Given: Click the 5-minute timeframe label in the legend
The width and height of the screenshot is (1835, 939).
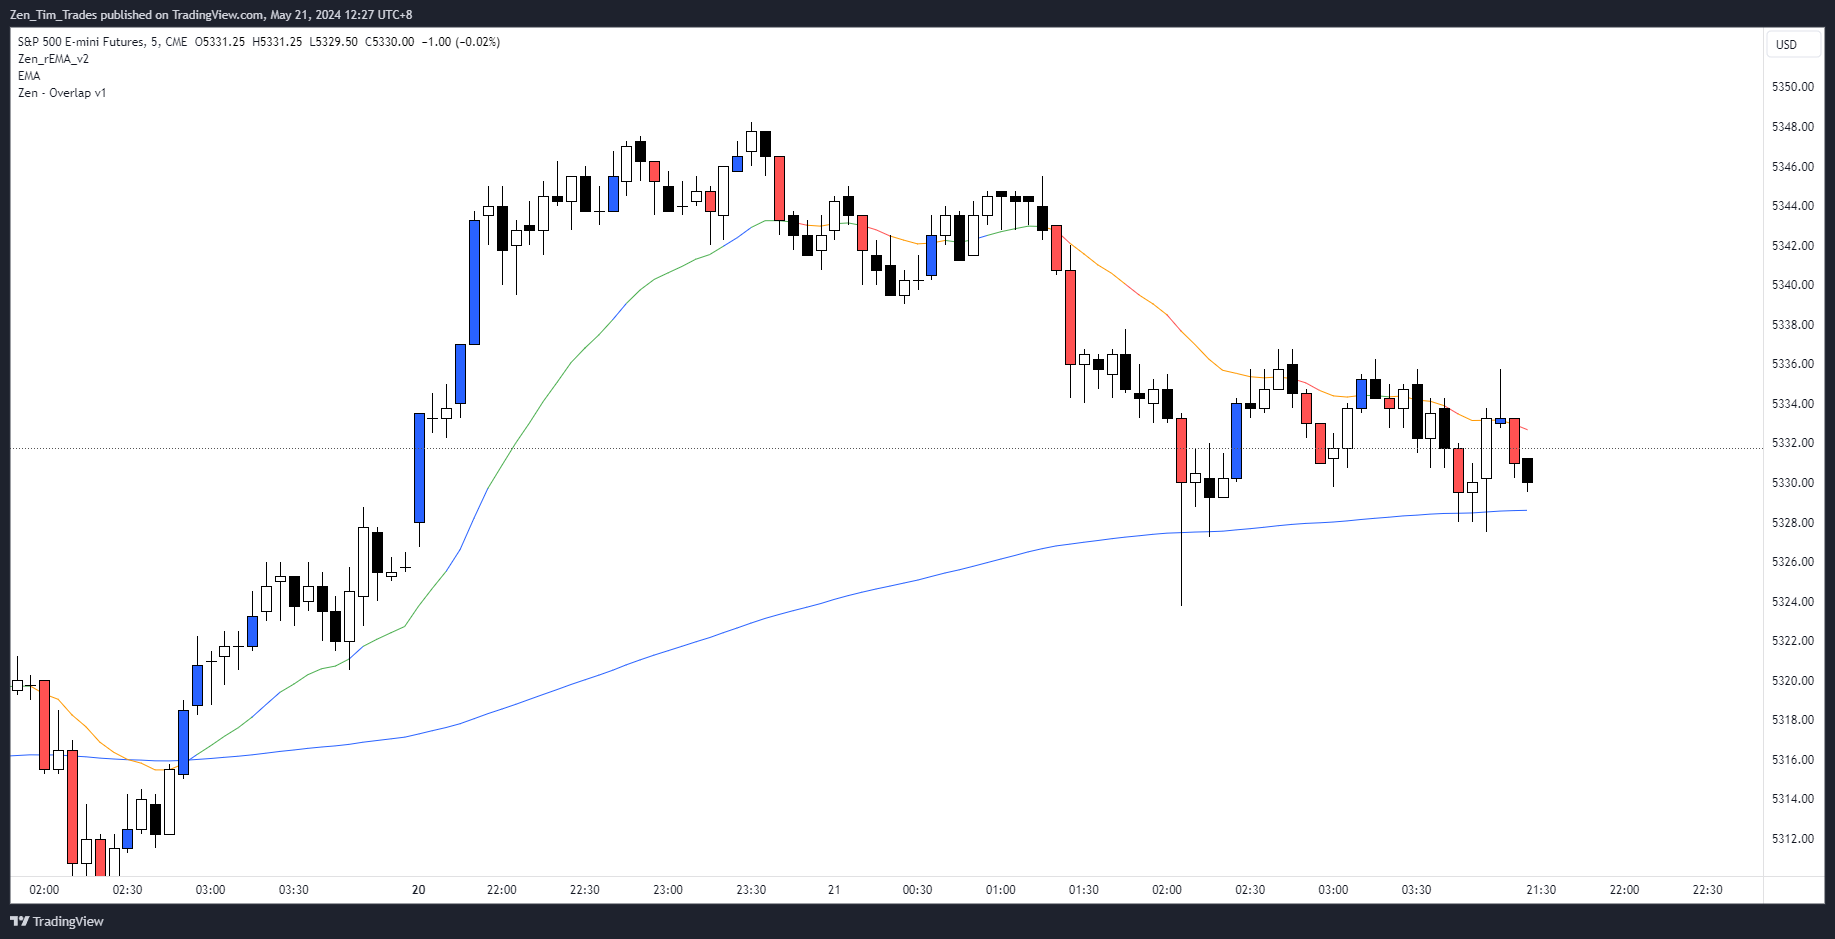Looking at the screenshot, I should pyautogui.click(x=153, y=42).
